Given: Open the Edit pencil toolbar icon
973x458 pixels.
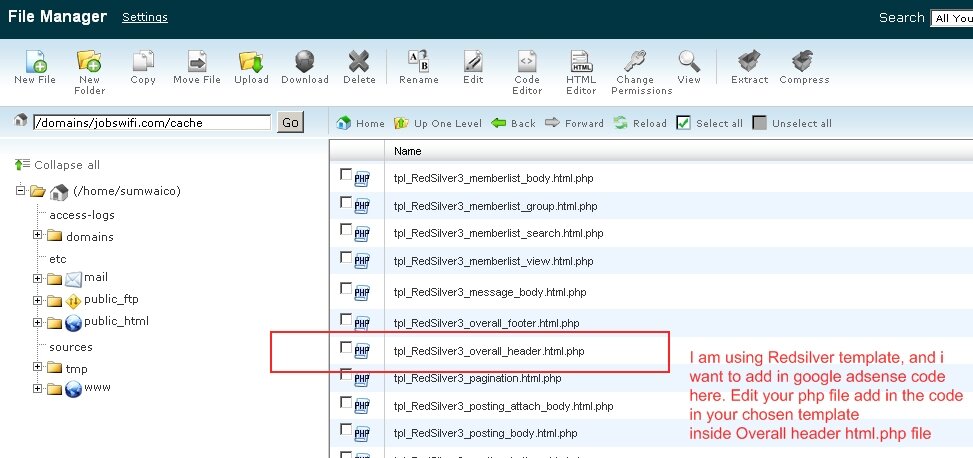Looking at the screenshot, I should pyautogui.click(x=473, y=61).
